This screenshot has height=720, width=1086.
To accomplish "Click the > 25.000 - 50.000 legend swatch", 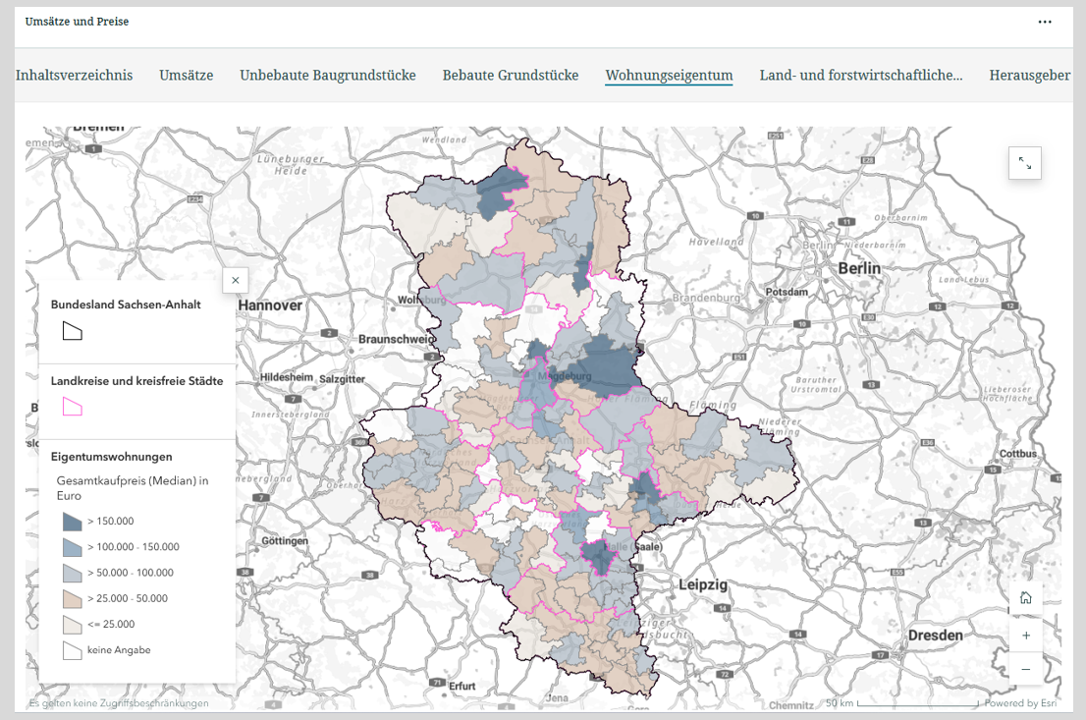I will coord(72,599).
